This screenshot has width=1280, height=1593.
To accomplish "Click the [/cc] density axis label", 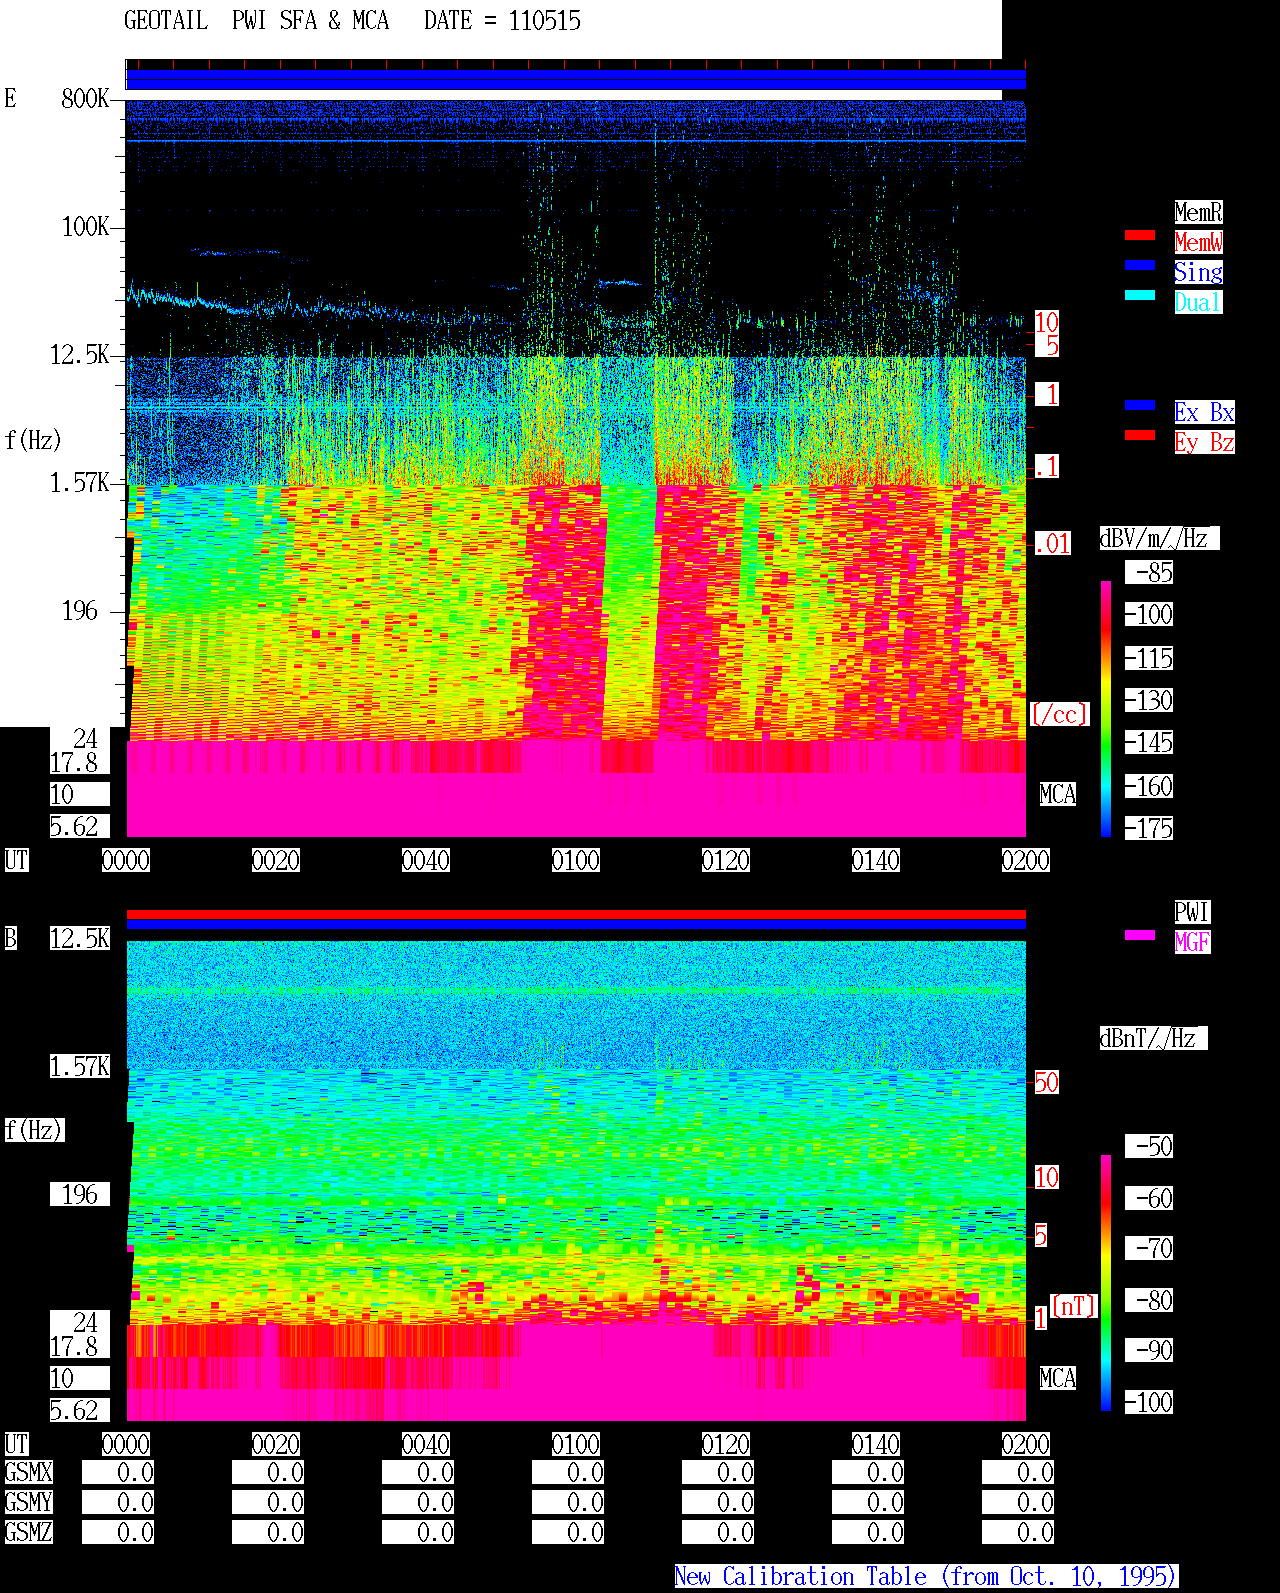I will 1059,714.
